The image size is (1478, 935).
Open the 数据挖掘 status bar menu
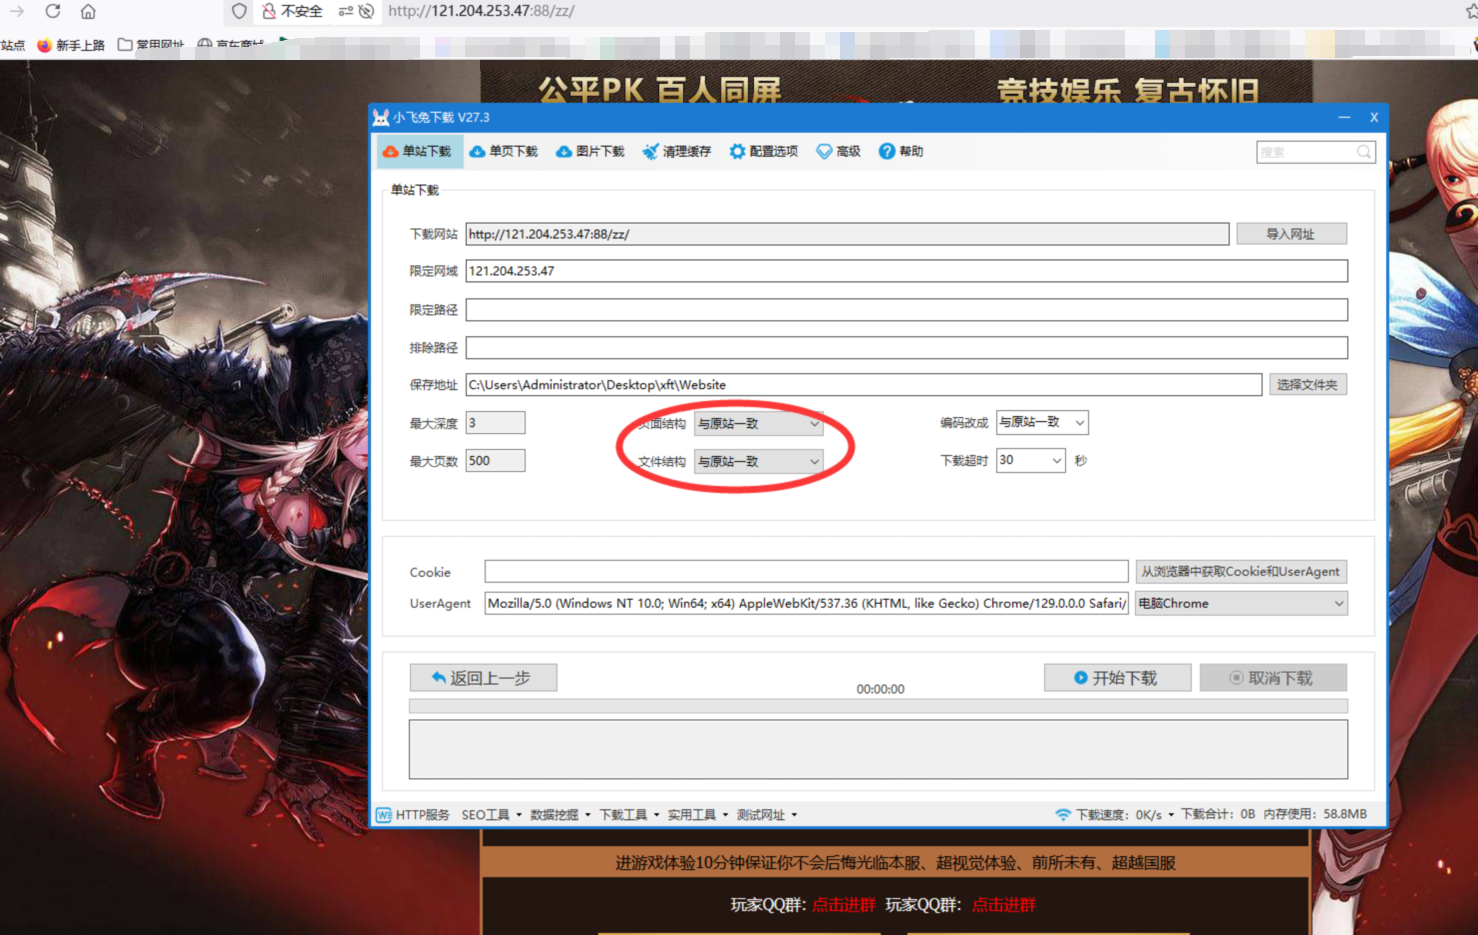point(560,815)
